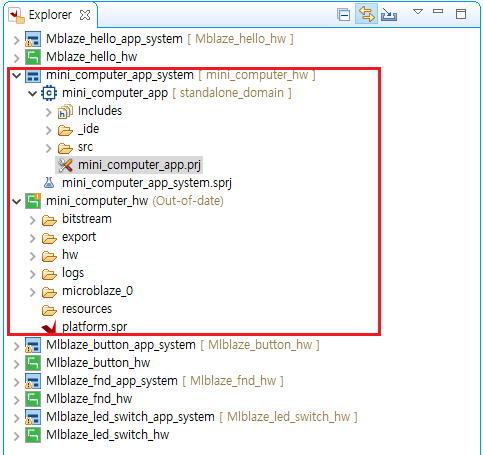Expand the bitstream folder

click(x=32, y=220)
